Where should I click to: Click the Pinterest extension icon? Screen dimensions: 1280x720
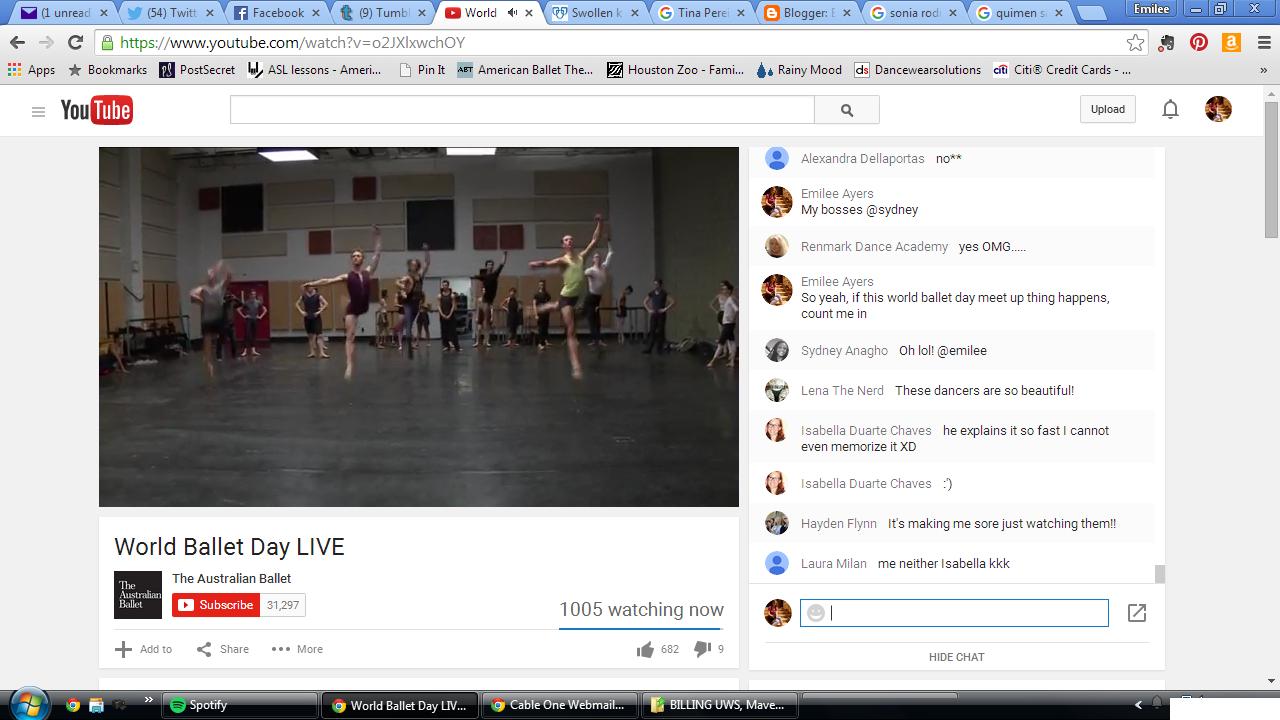pos(1199,43)
